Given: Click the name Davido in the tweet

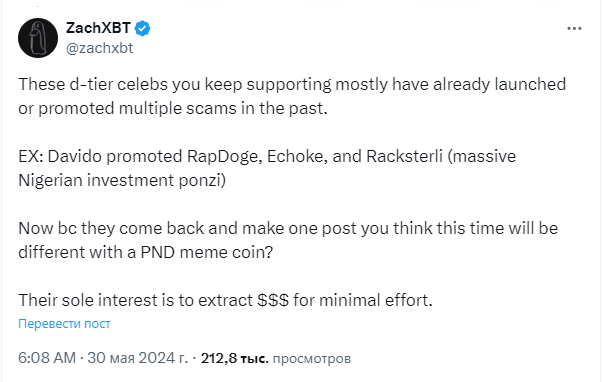Looking at the screenshot, I should (x=74, y=156).
